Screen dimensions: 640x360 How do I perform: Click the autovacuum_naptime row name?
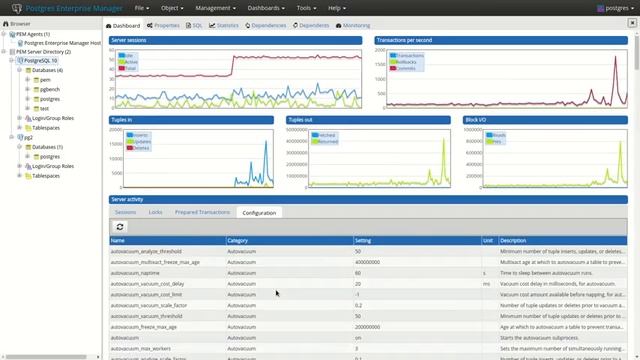(x=135, y=273)
